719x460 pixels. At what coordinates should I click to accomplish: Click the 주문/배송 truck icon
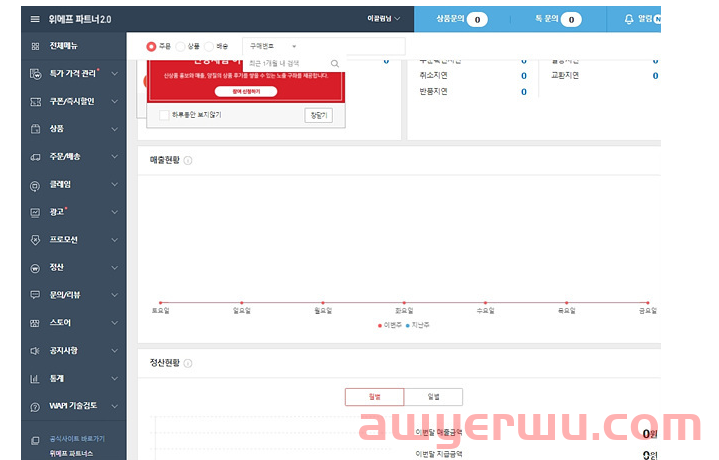[35, 157]
